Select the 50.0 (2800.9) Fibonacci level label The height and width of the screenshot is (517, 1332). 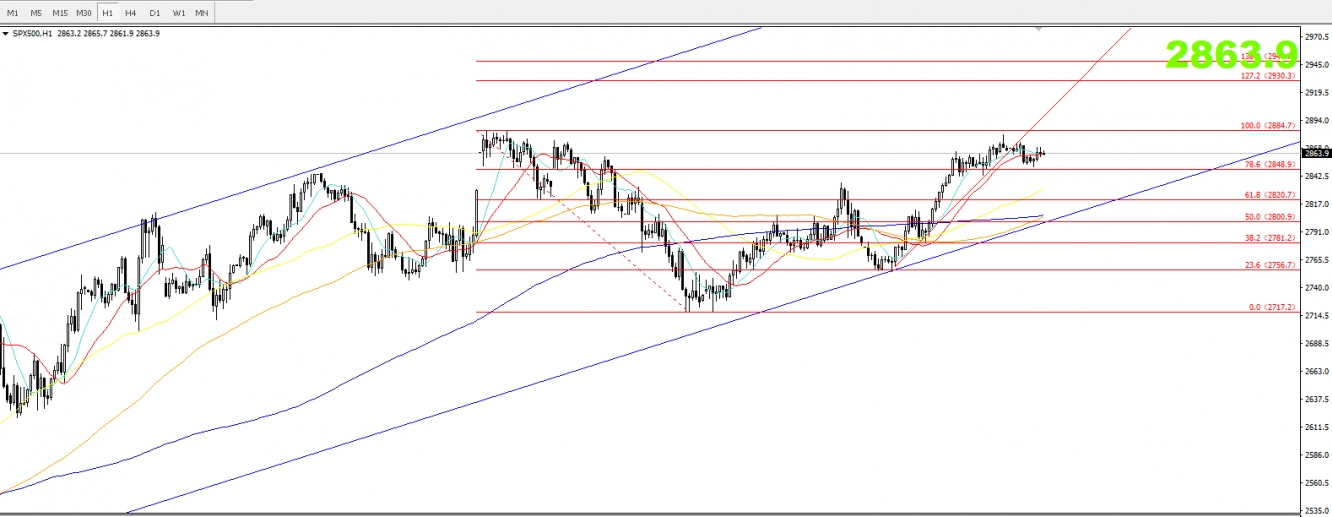coord(1269,217)
